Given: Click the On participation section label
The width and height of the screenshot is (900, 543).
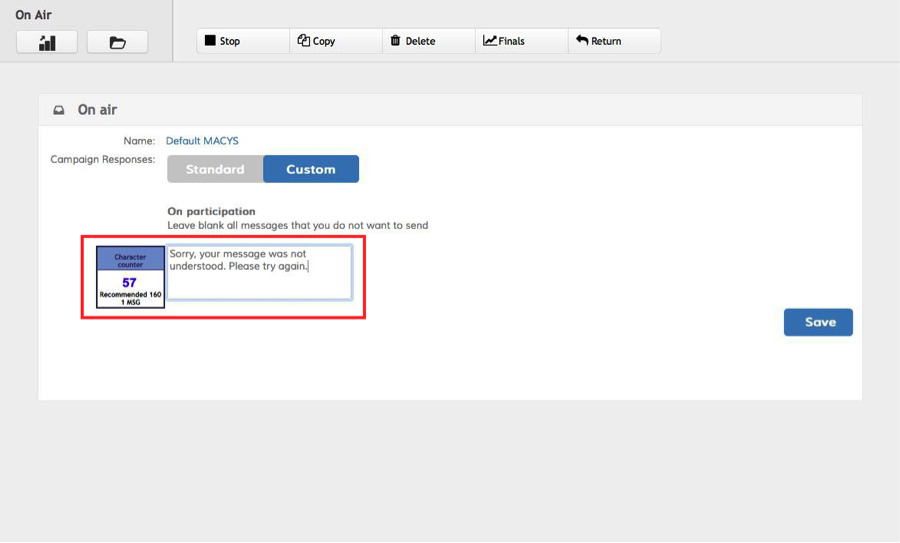Looking at the screenshot, I should (x=211, y=211).
